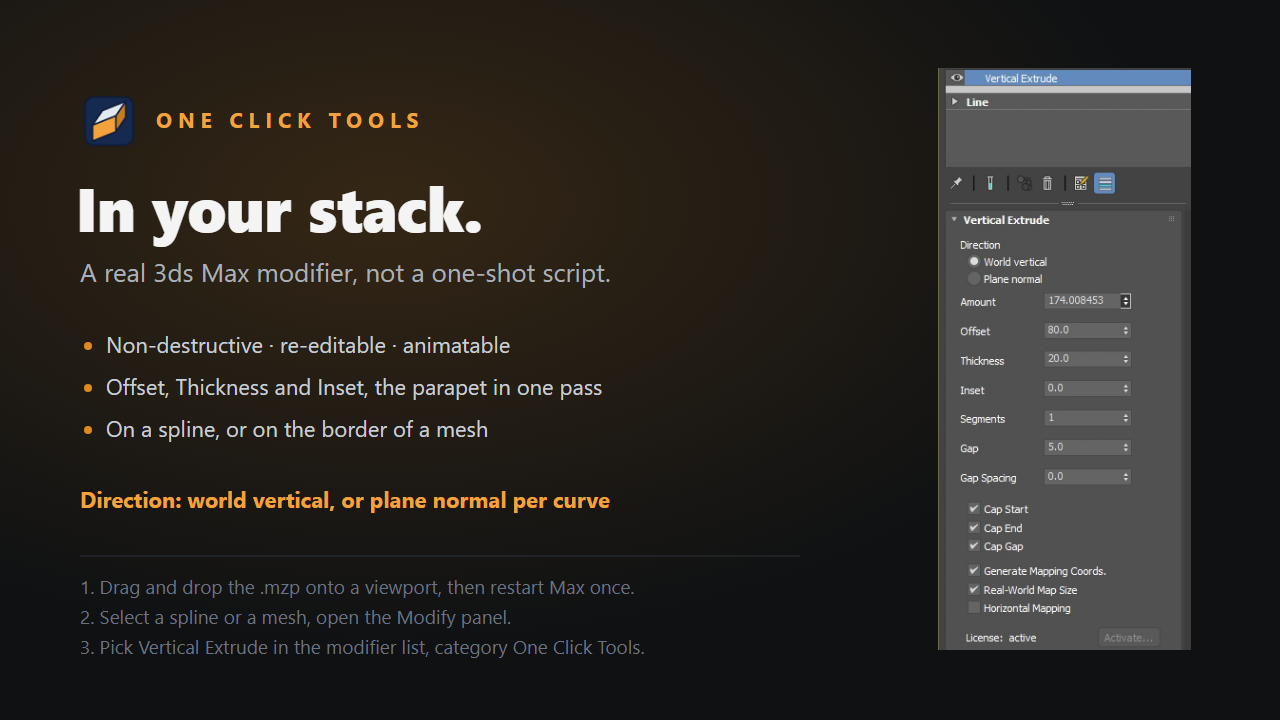Click the Offset field showing 80.0
Viewport: 1280px width, 720px height.
(x=1082, y=330)
